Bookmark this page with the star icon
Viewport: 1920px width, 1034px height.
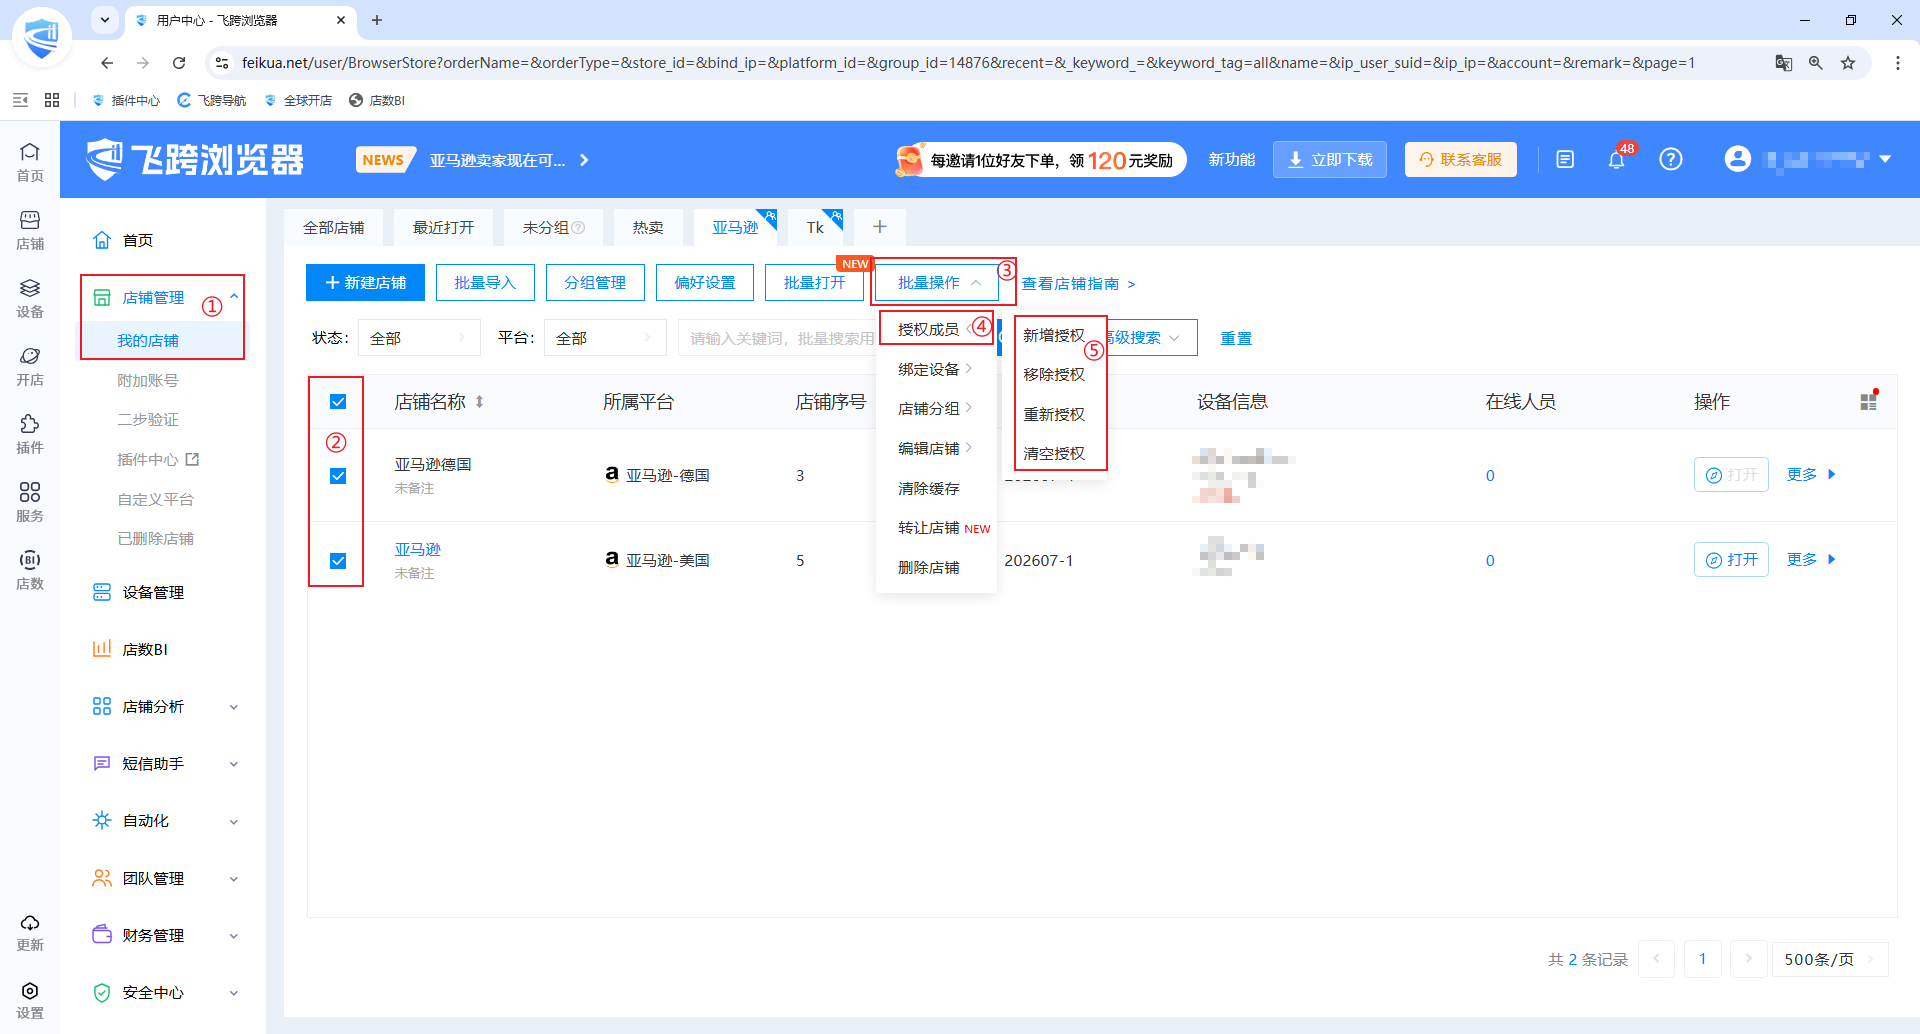[x=1848, y=63]
